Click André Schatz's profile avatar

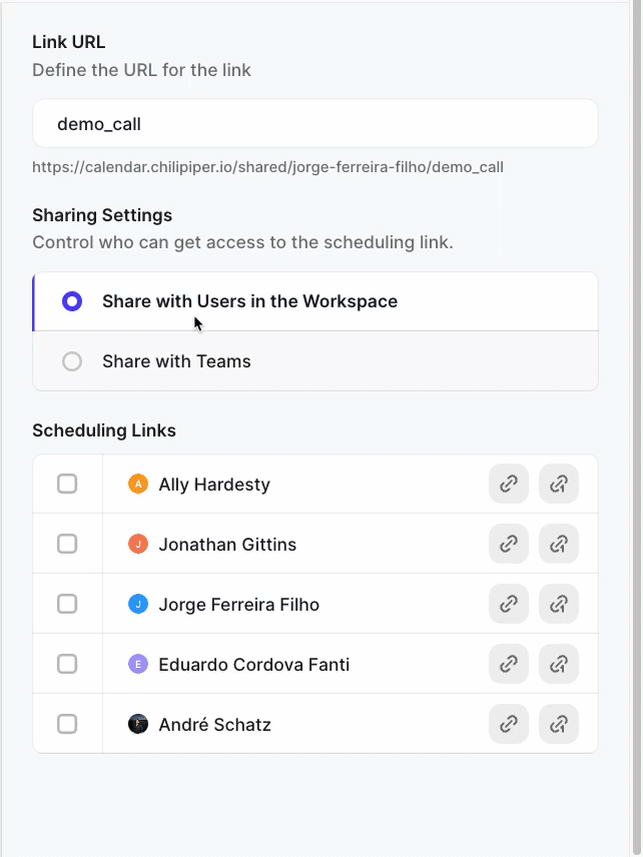138,724
